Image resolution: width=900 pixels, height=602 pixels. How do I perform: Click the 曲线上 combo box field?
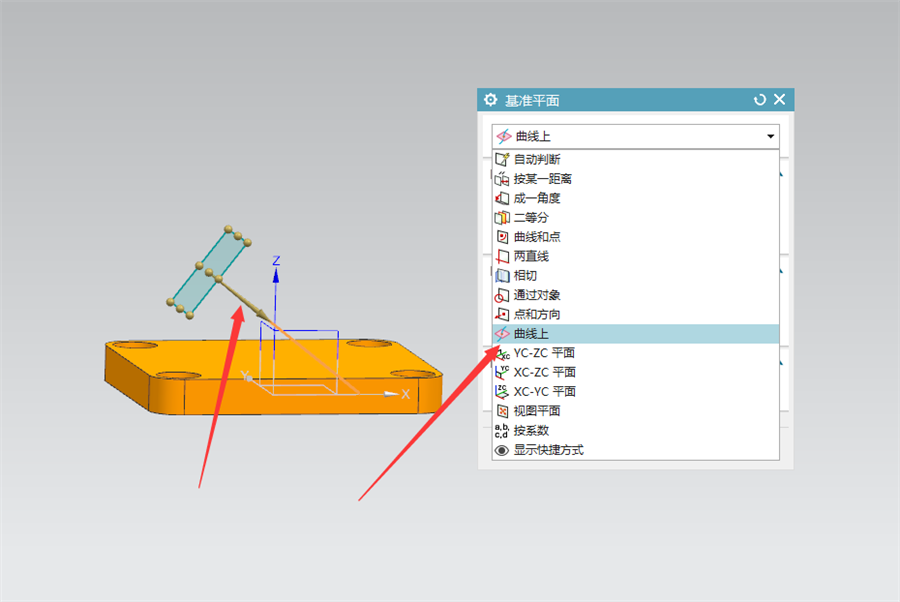click(x=635, y=137)
